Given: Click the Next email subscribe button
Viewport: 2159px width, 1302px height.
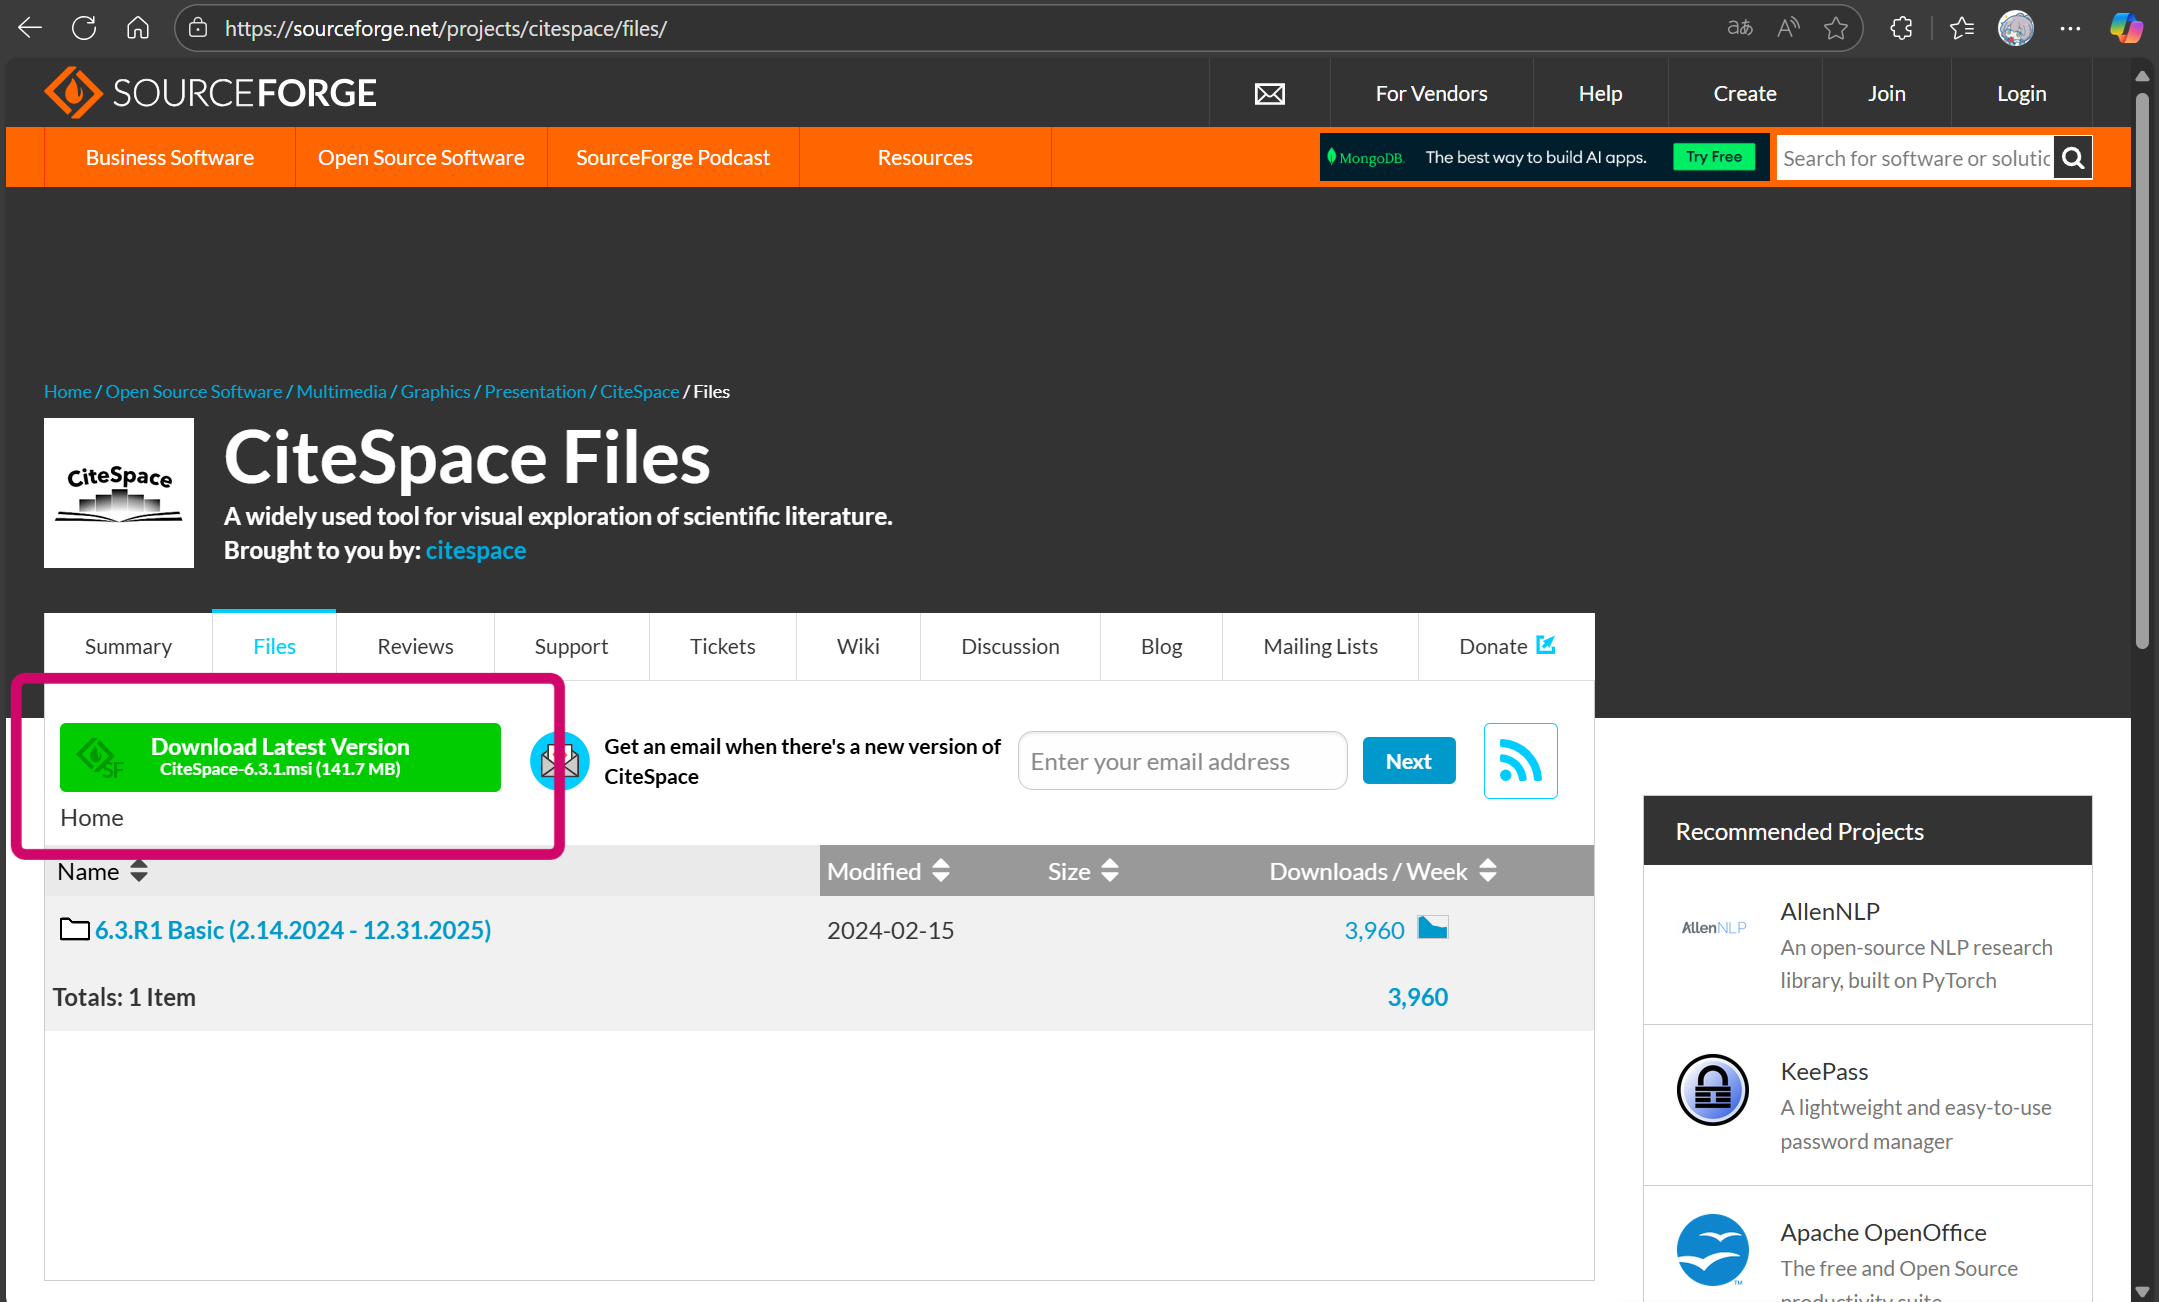Looking at the screenshot, I should 1408,761.
